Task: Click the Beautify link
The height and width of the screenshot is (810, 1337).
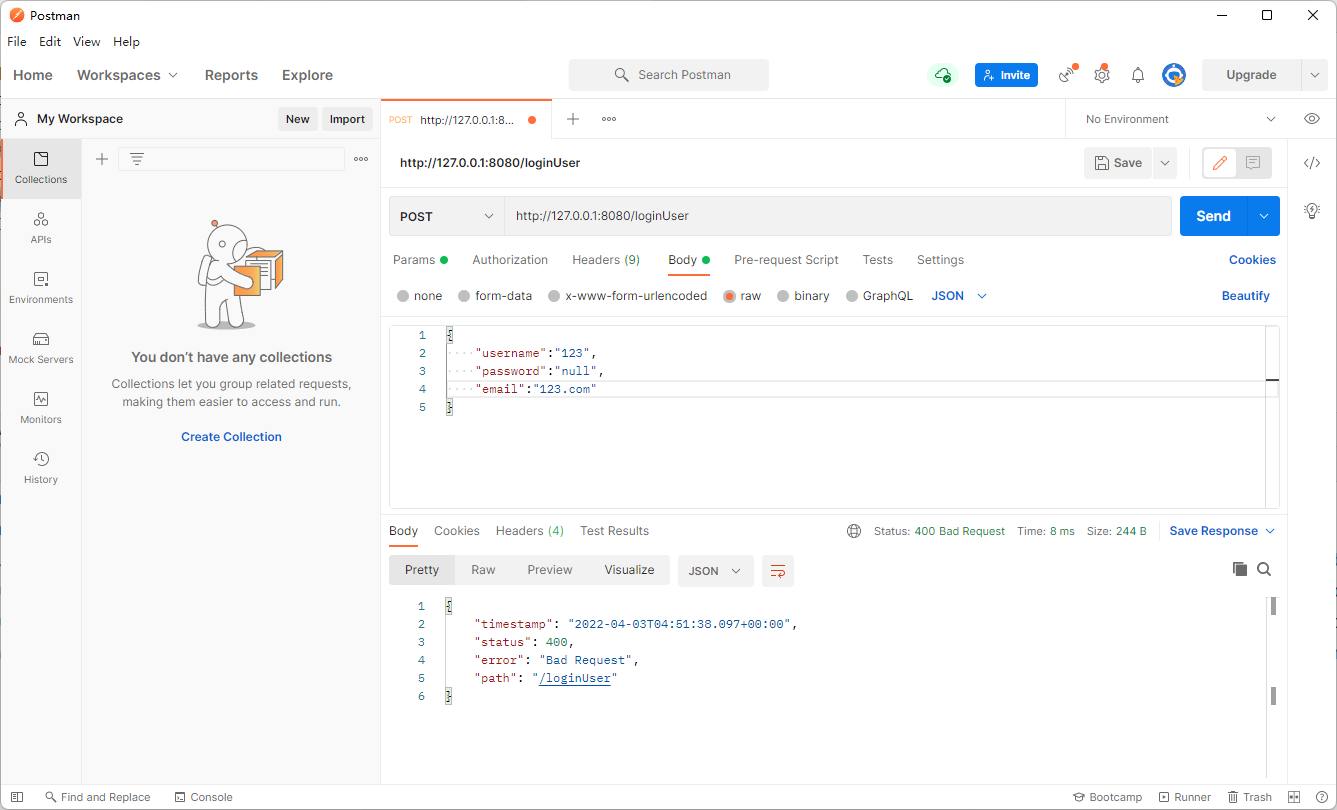Action: coord(1245,296)
